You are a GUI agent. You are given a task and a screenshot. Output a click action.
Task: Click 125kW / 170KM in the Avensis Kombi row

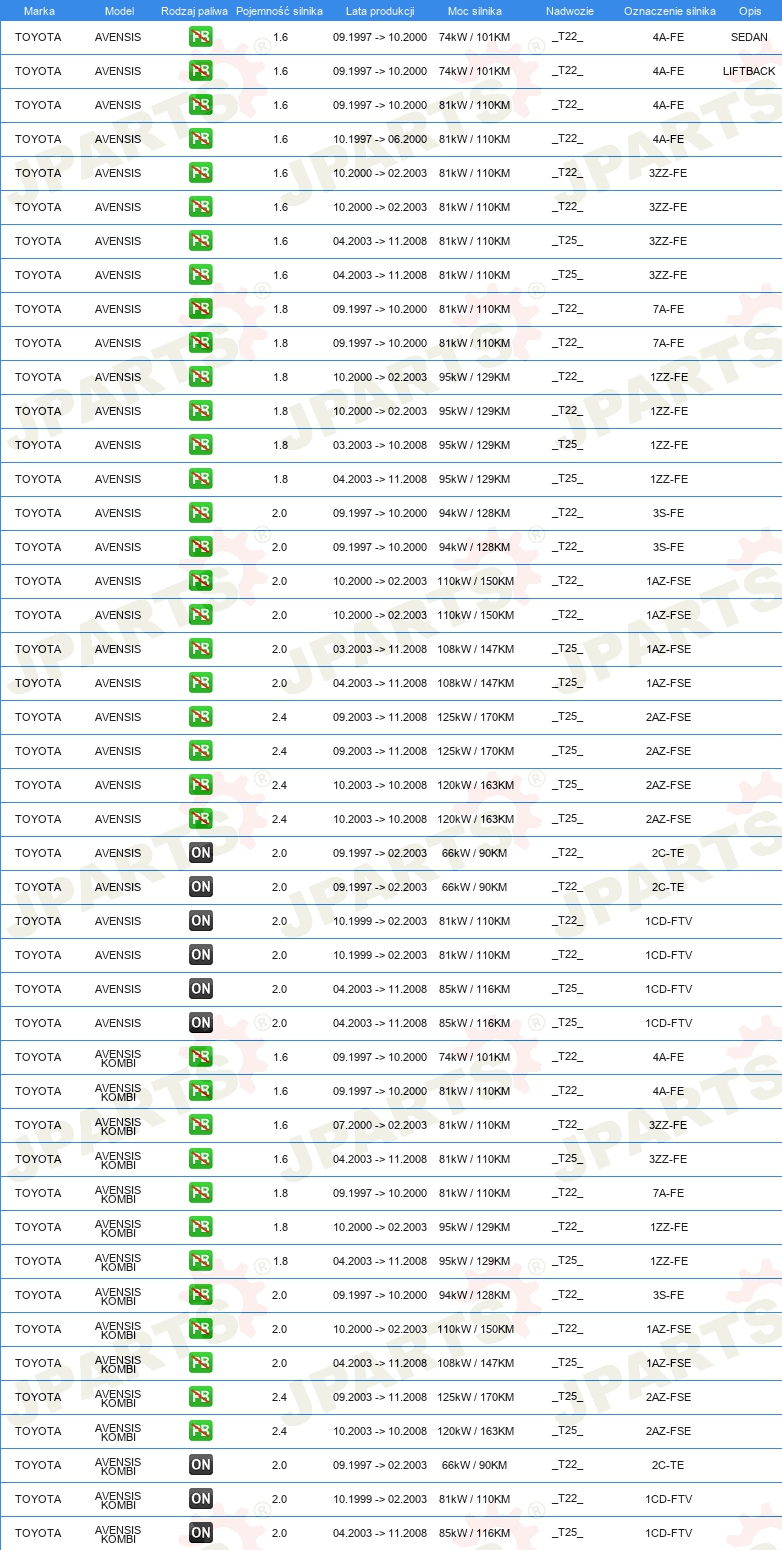click(475, 1397)
